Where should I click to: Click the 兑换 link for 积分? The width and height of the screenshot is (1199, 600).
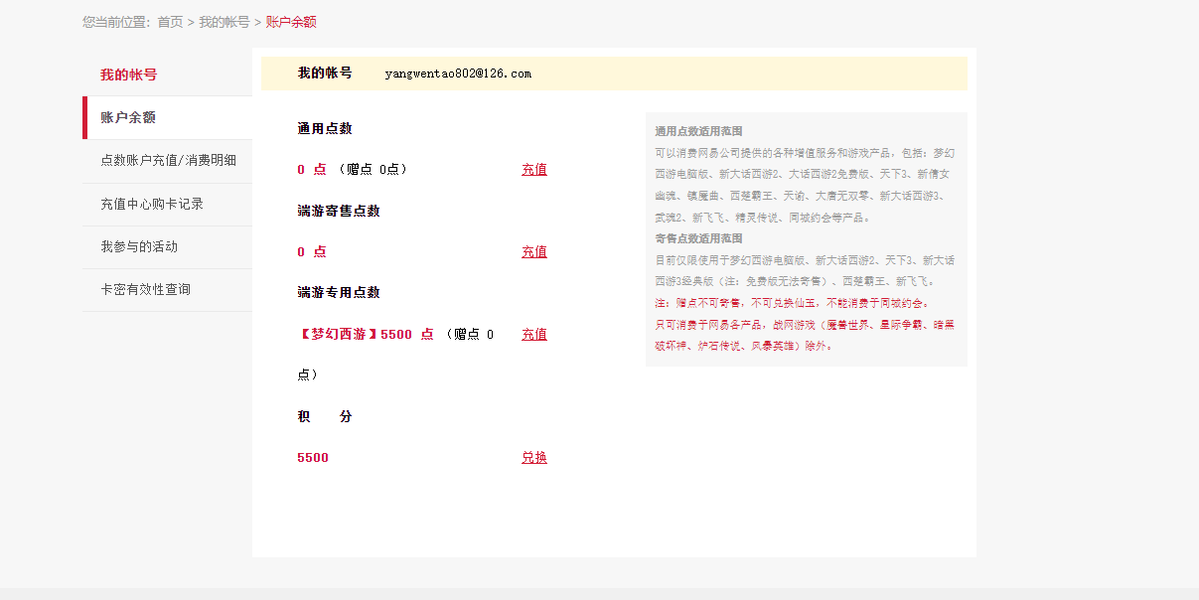pos(534,458)
